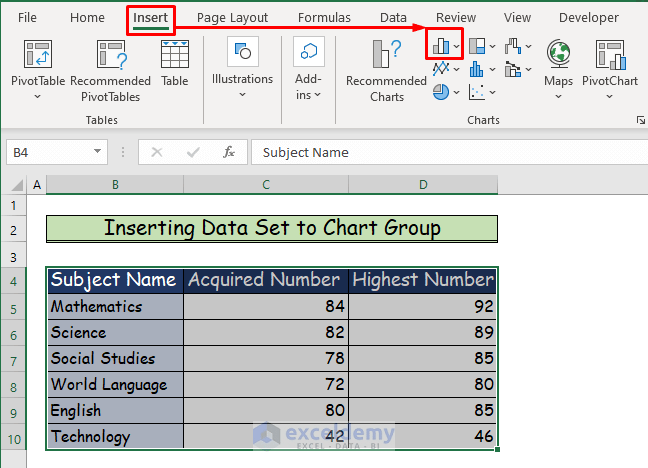This screenshot has height=468, width=648.
Task: Select column A header
Action: [x=37, y=184]
